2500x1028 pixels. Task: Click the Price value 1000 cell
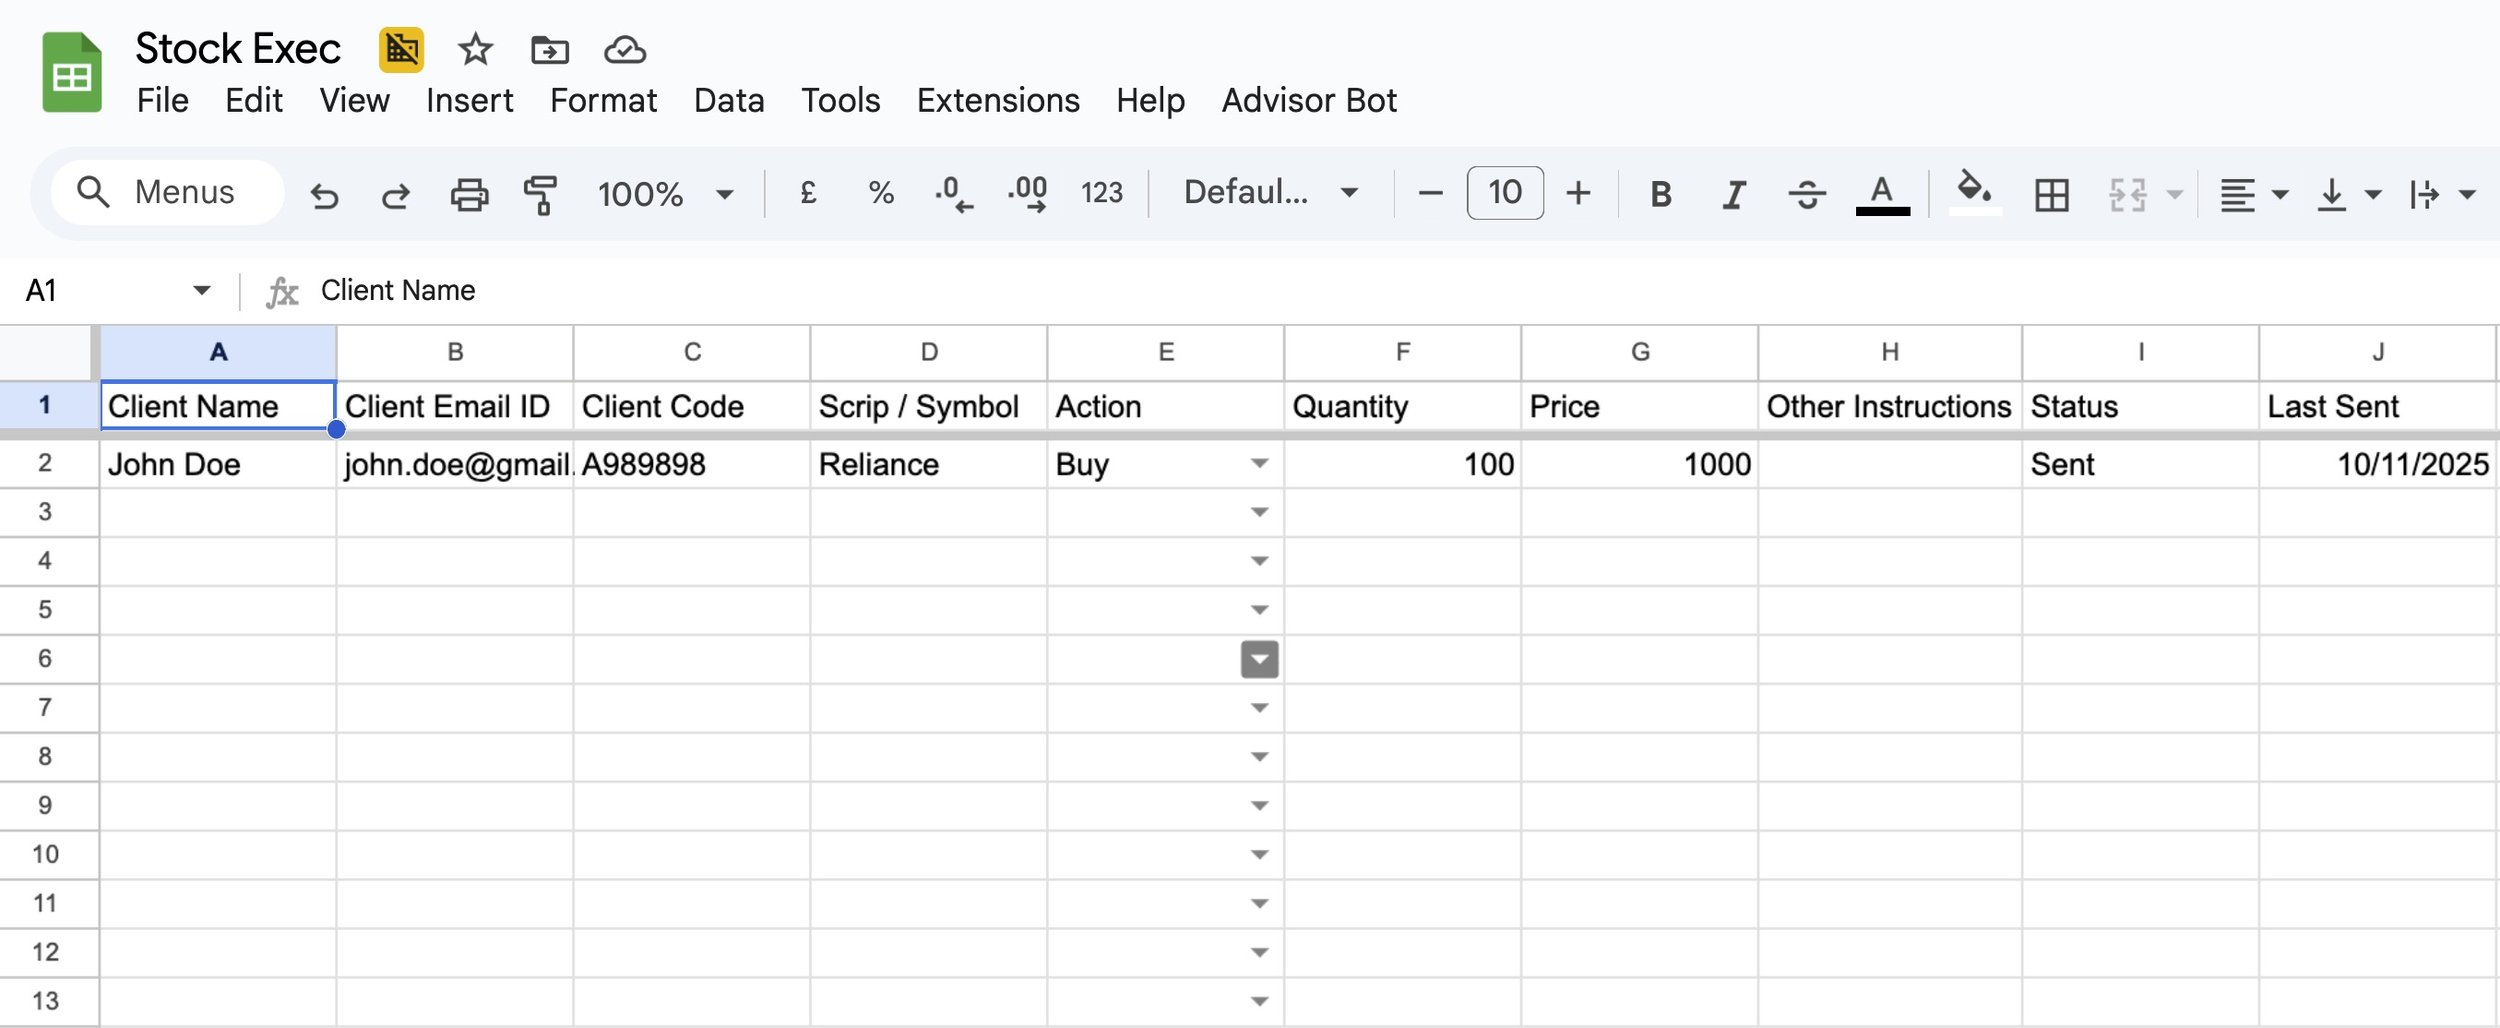(1640, 464)
